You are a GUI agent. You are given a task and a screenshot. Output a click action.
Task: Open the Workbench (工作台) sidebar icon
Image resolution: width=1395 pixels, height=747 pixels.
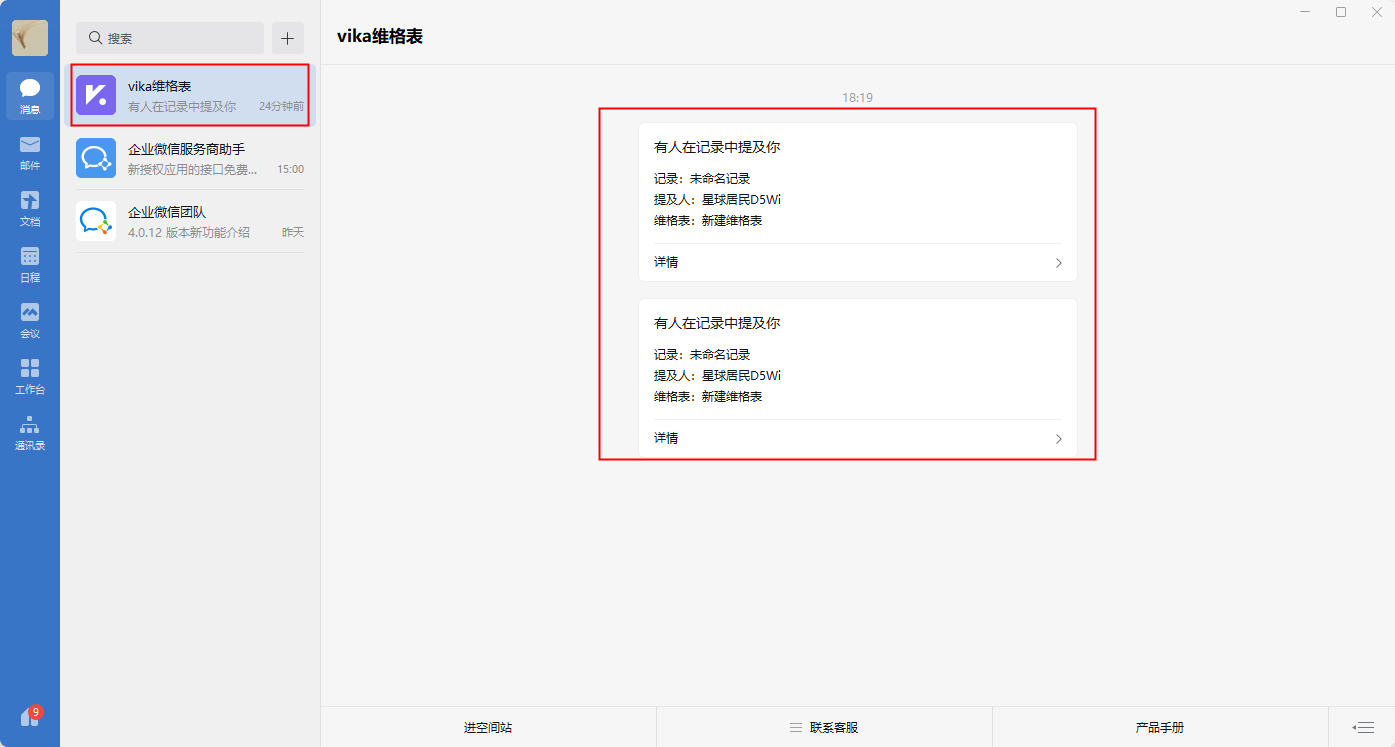30,376
